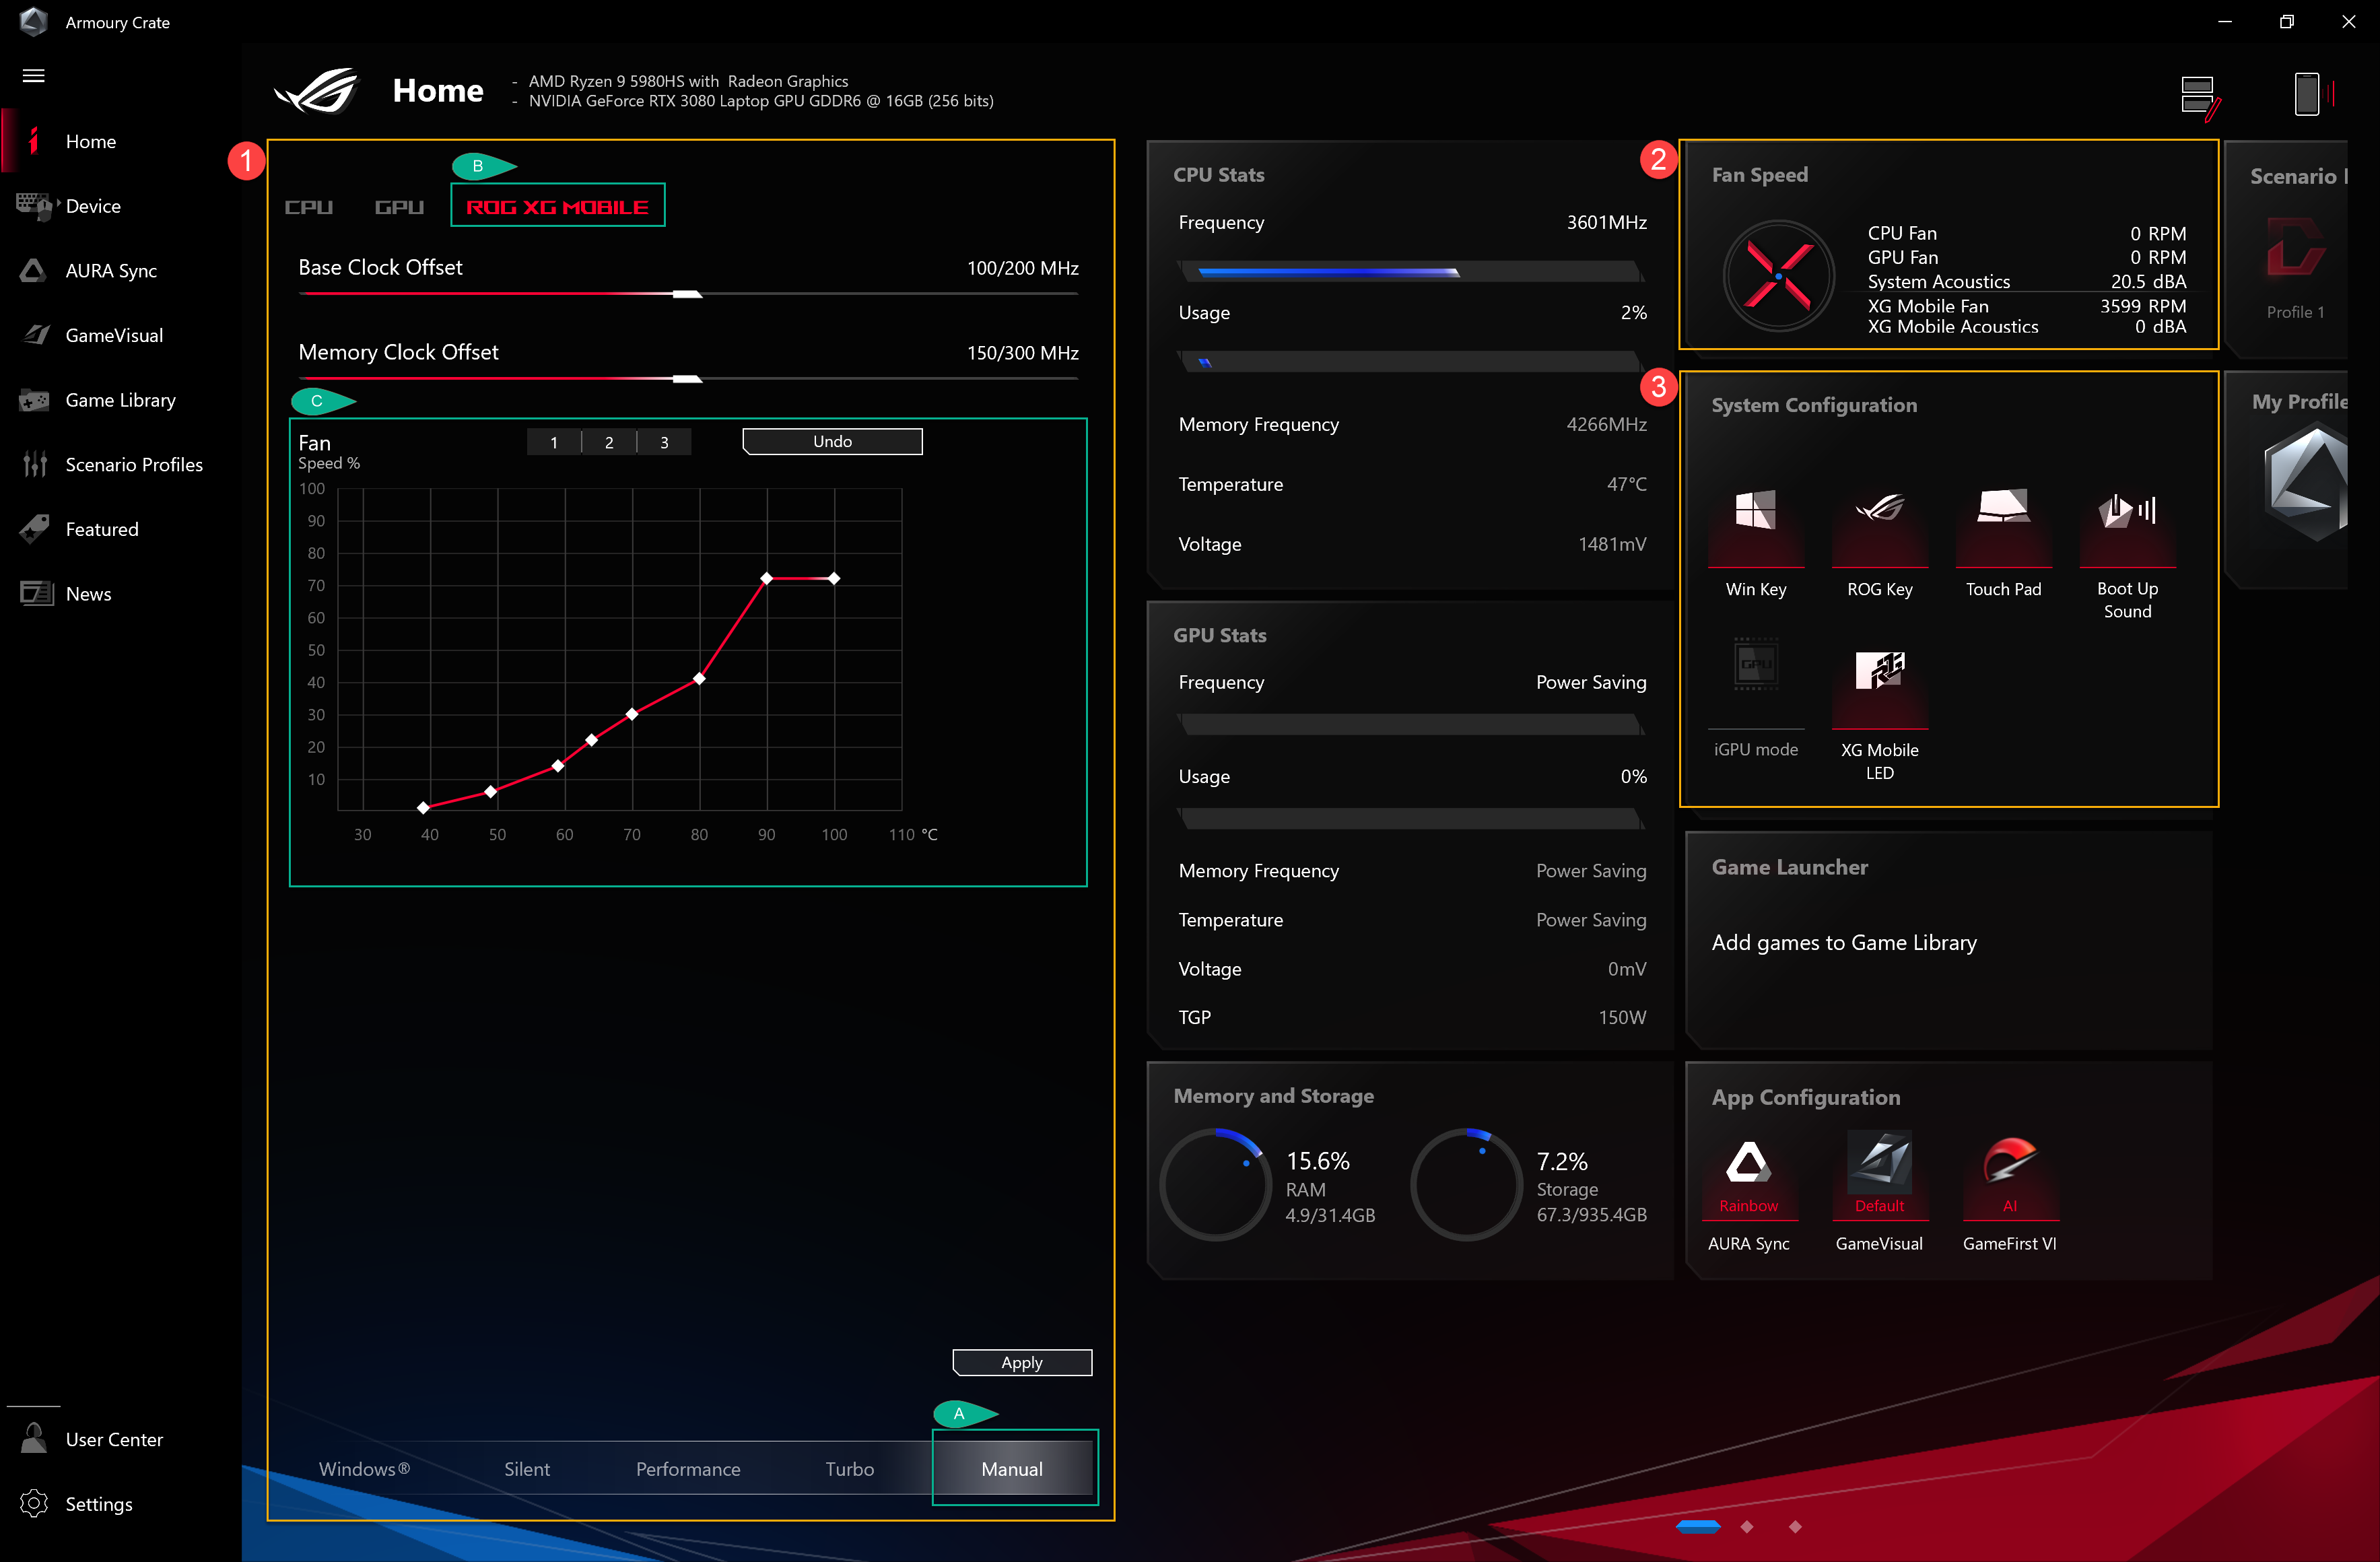Open the ROG XG Mobile panel
The height and width of the screenshot is (1562, 2380).
(556, 206)
